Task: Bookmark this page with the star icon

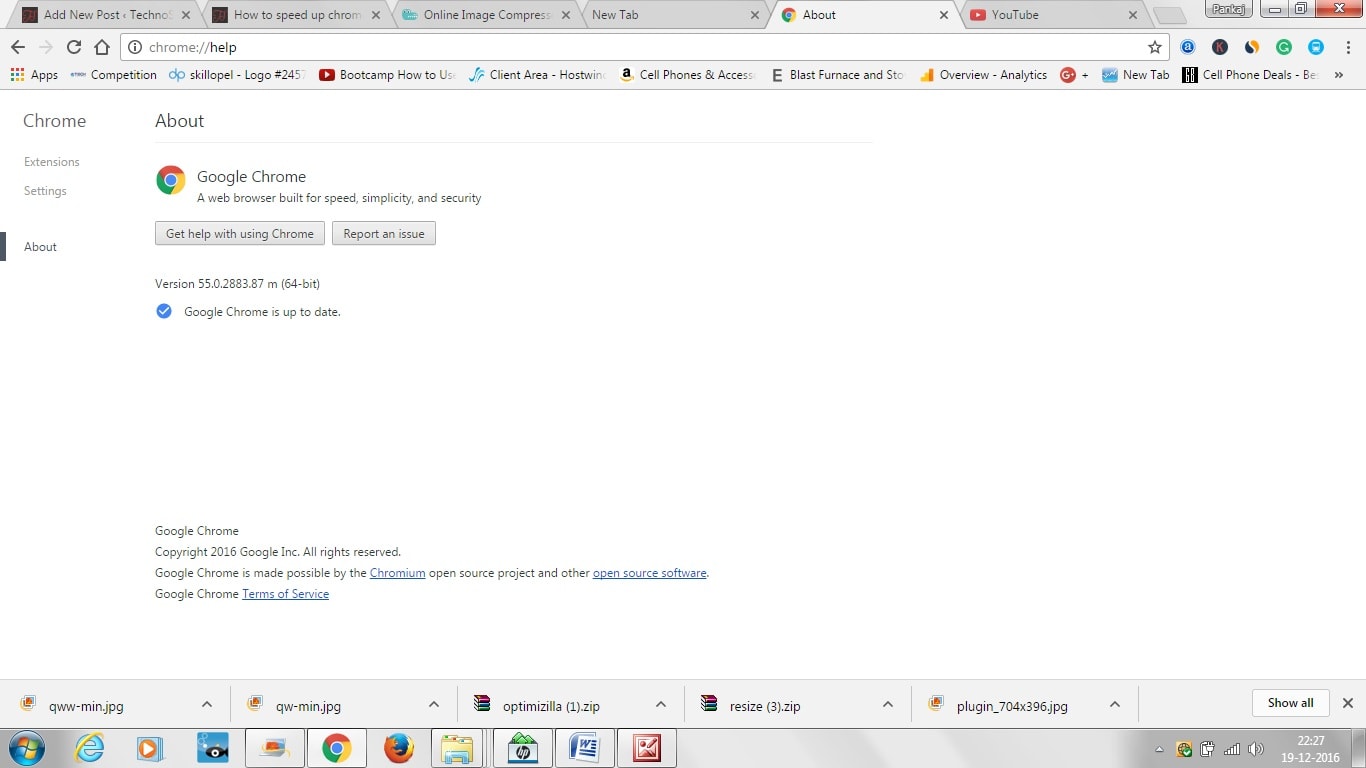Action: pyautogui.click(x=1155, y=47)
